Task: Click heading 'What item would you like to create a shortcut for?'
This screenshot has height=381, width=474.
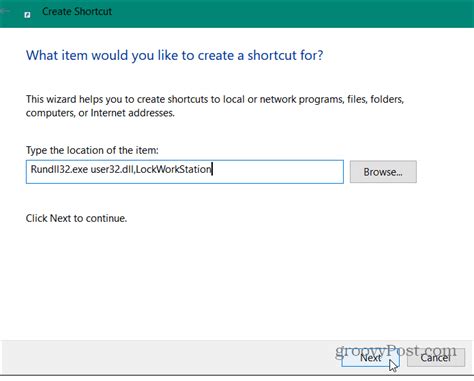Action: click(x=175, y=55)
